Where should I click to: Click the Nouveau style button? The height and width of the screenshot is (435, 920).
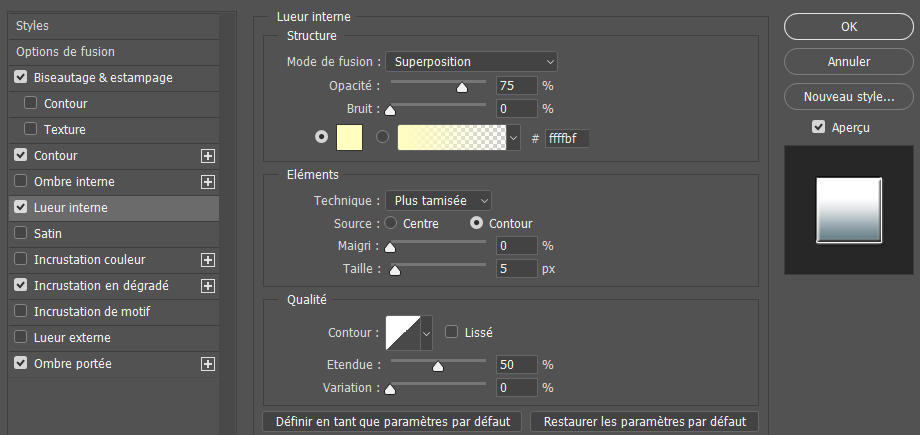(848, 97)
